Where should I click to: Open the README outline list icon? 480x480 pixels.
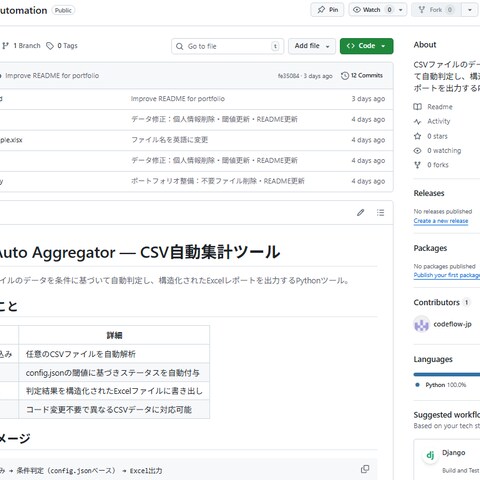coord(380,212)
